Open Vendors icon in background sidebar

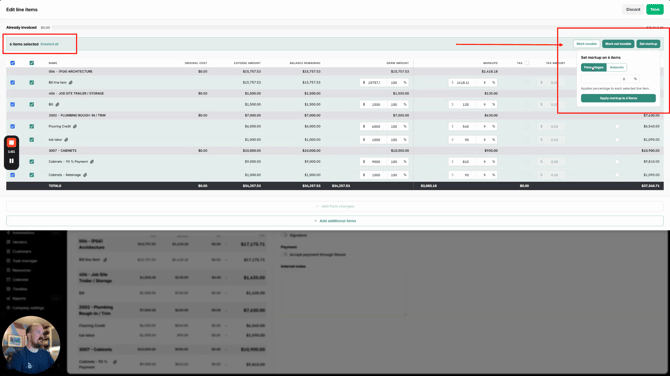[8, 242]
